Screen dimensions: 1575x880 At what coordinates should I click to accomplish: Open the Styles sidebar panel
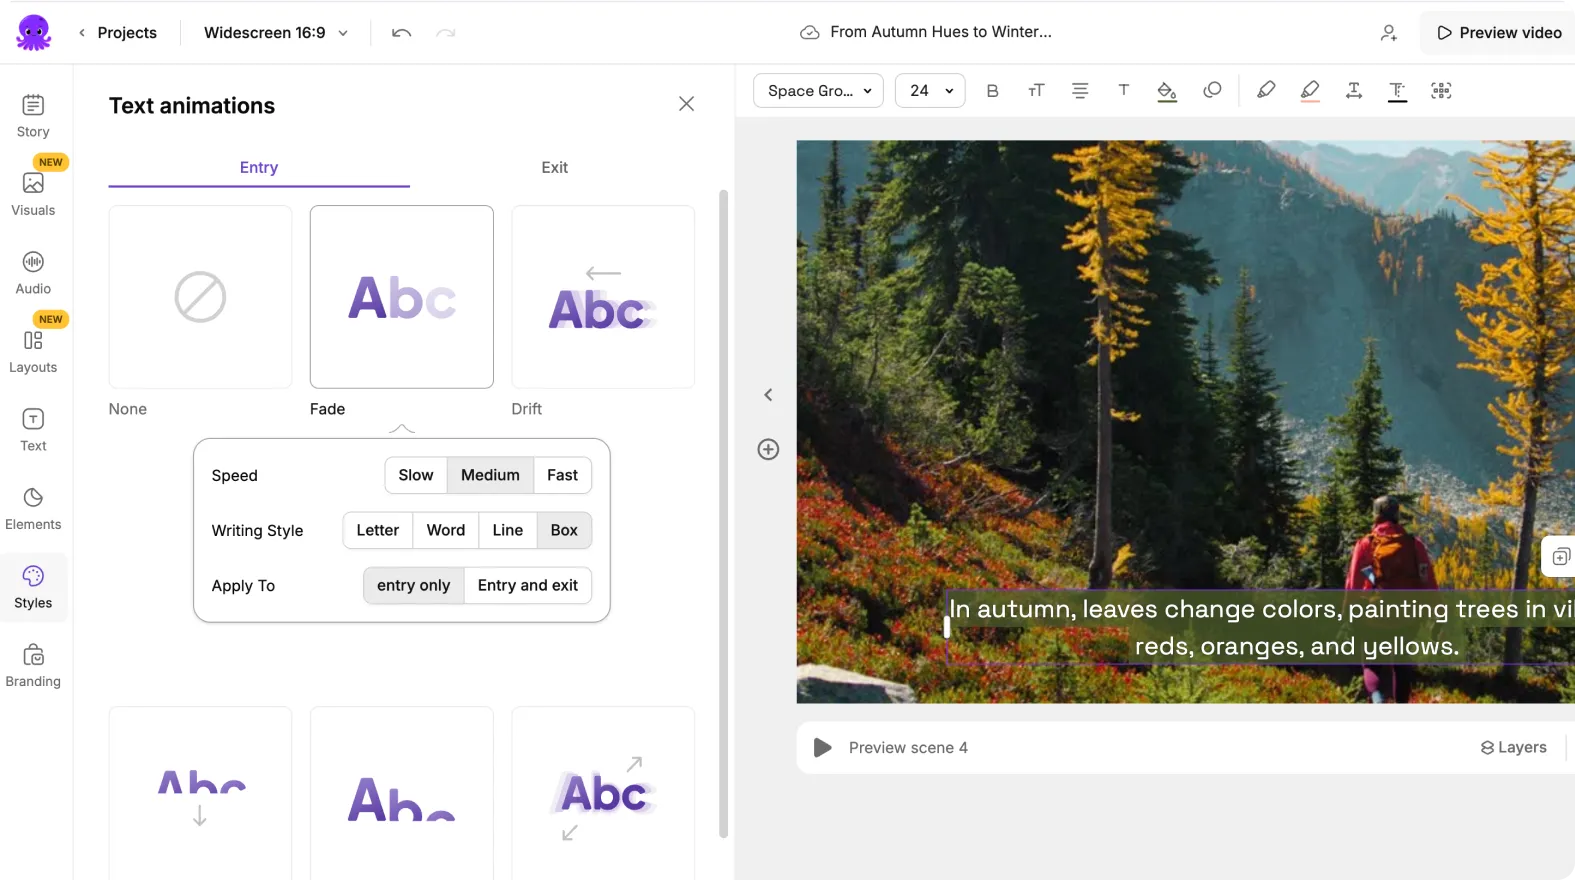point(33,587)
